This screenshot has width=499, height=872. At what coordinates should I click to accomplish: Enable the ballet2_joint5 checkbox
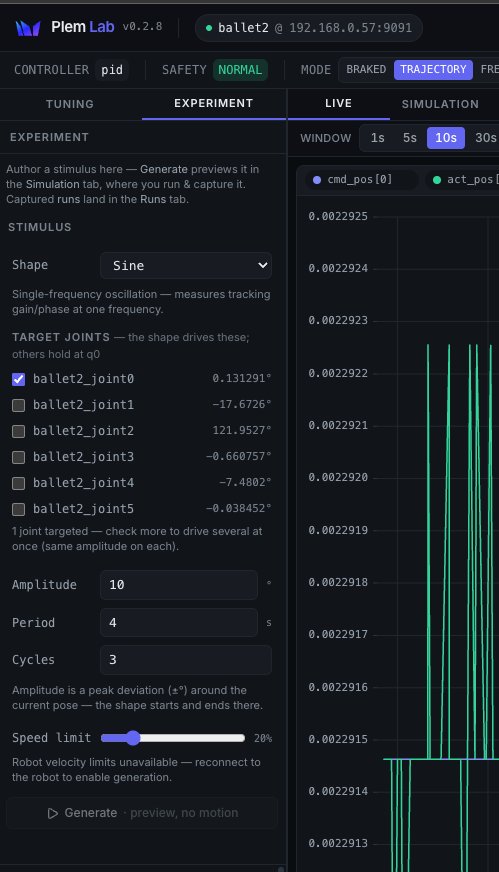point(18,509)
